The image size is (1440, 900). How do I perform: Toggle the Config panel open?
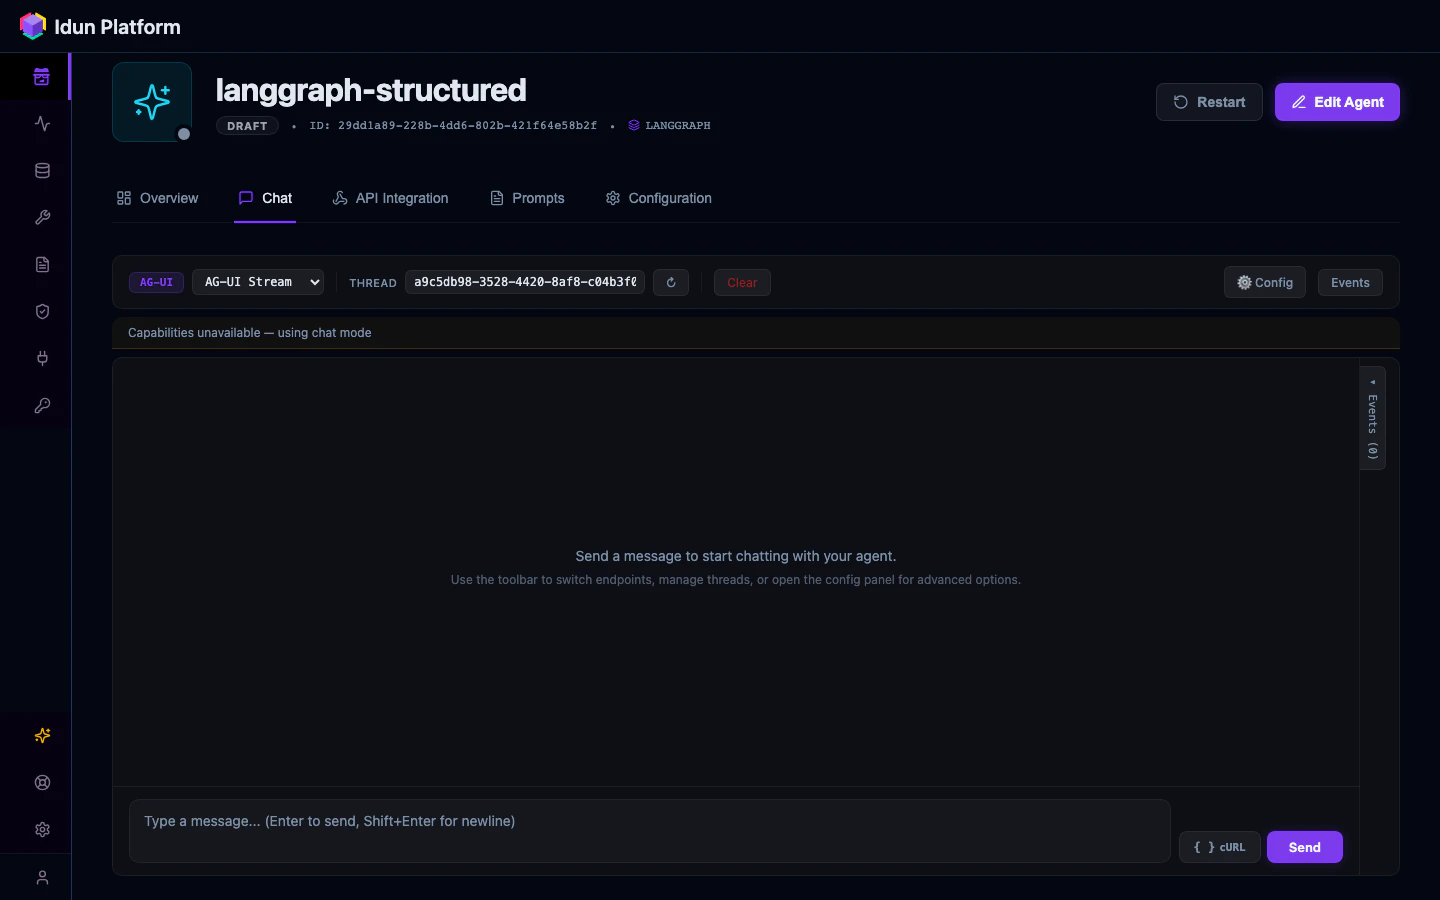[x=1264, y=282]
